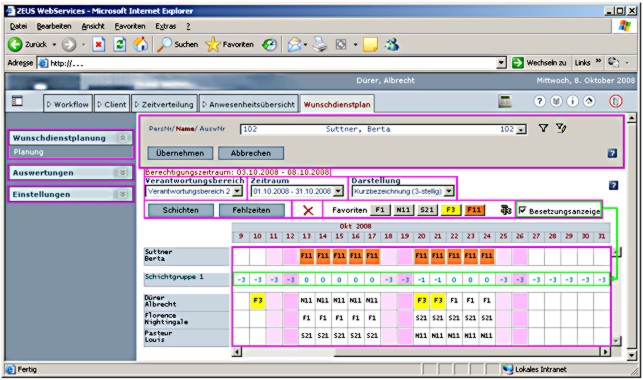Expand the Auswertungen section
Image resolution: width=643 pixels, height=380 pixels.
click(x=122, y=173)
